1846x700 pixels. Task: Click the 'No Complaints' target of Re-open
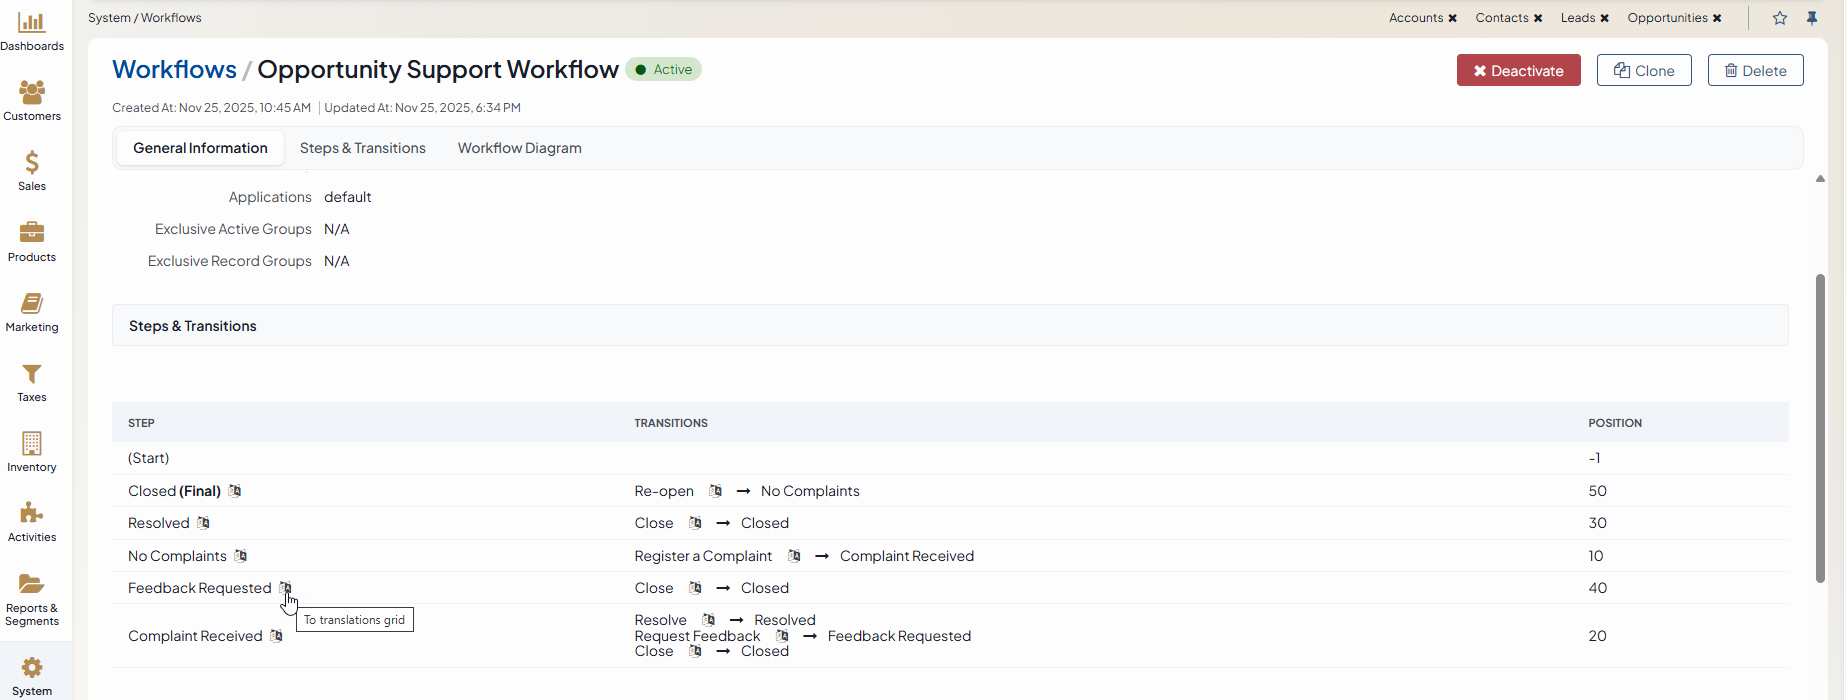pos(810,491)
